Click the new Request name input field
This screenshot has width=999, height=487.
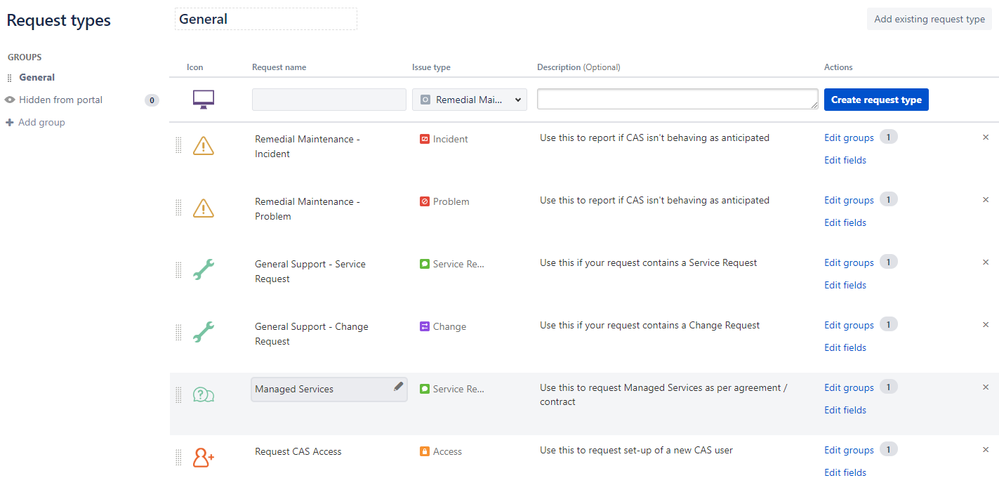coord(329,99)
